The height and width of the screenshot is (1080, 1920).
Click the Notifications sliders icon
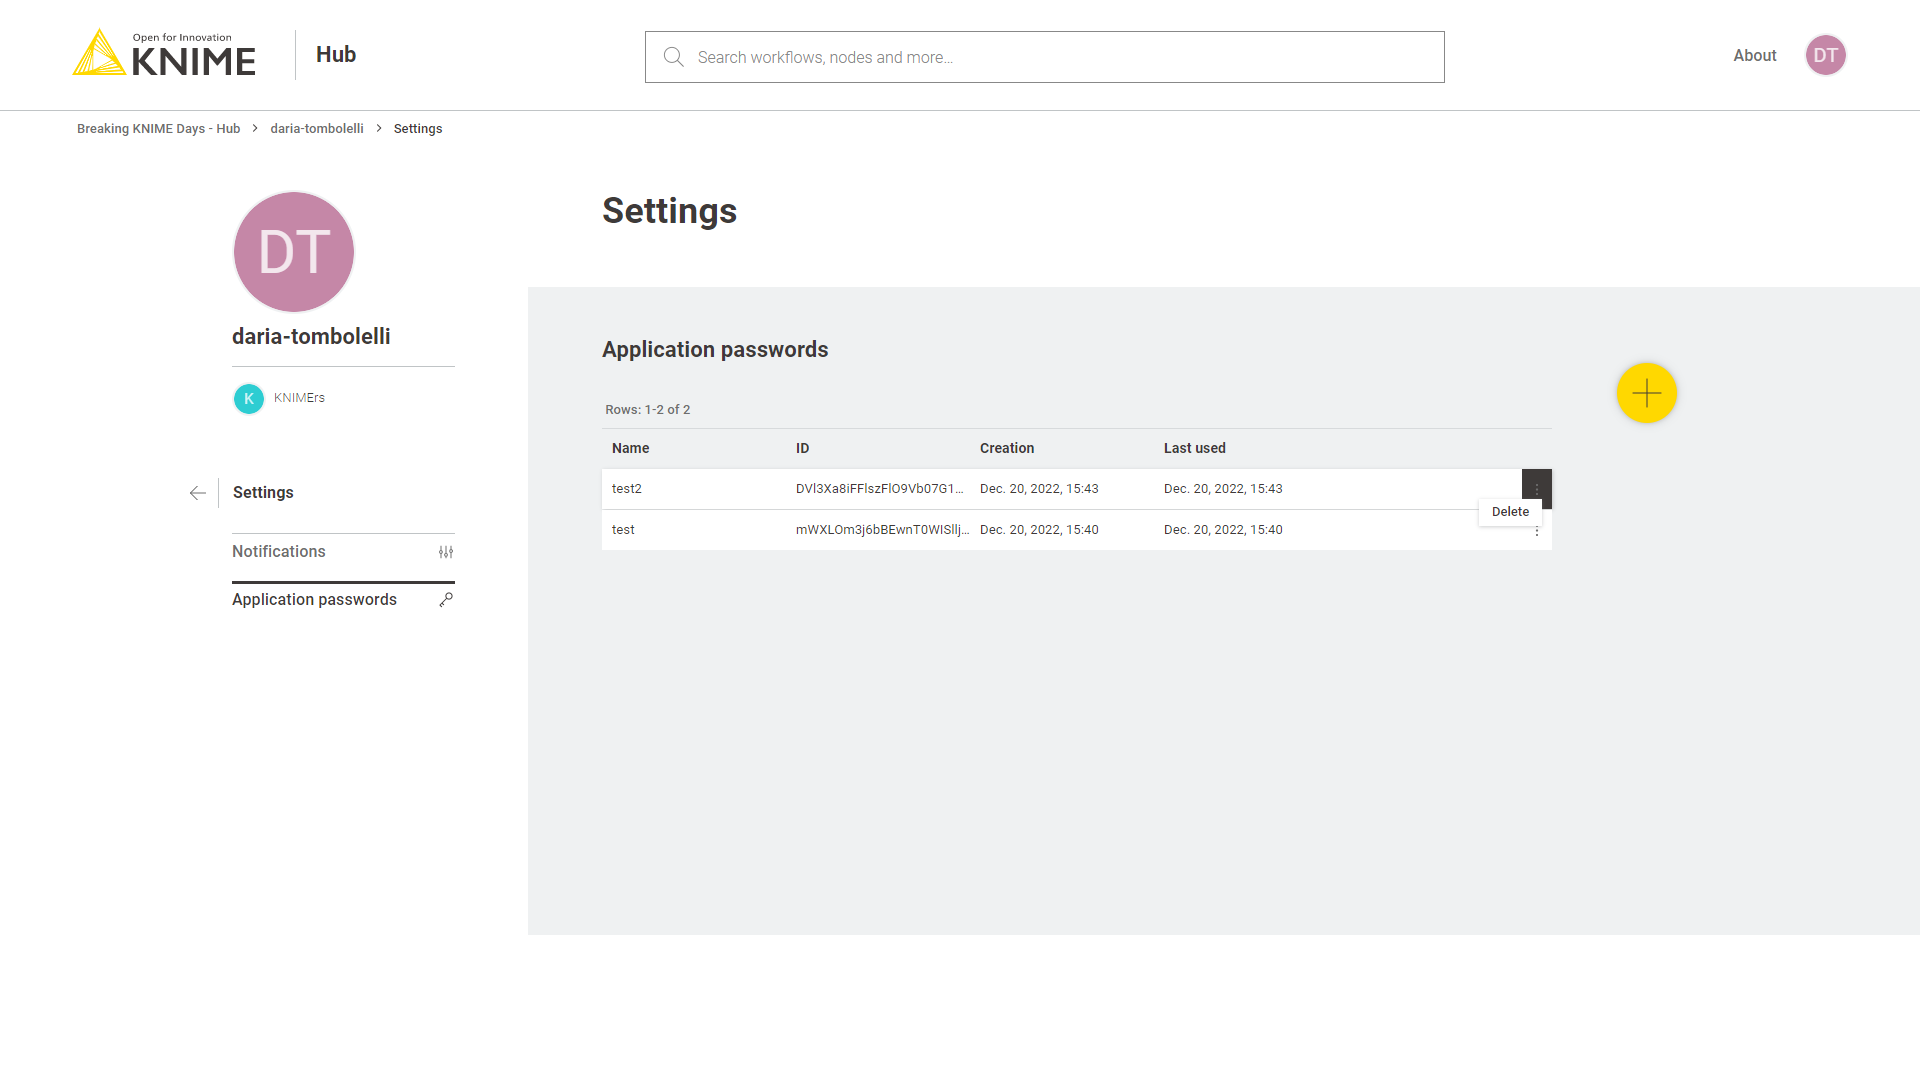[446, 552]
